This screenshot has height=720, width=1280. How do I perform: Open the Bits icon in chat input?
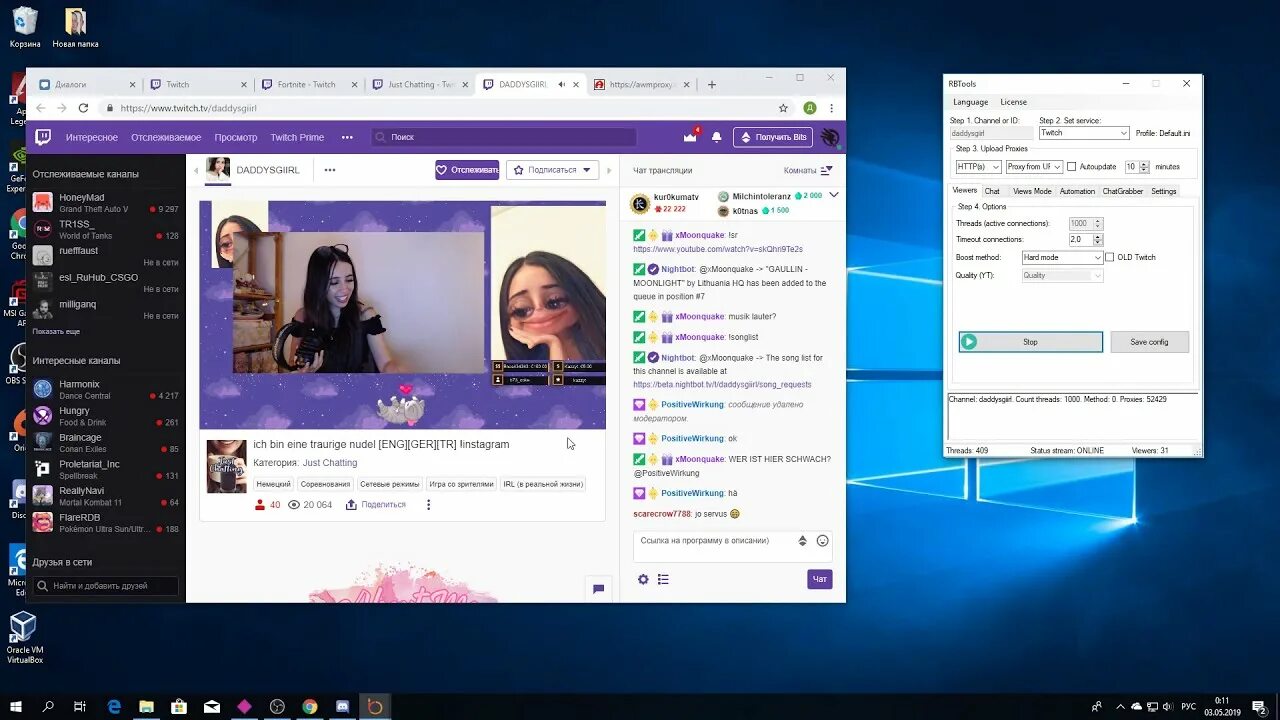point(802,540)
